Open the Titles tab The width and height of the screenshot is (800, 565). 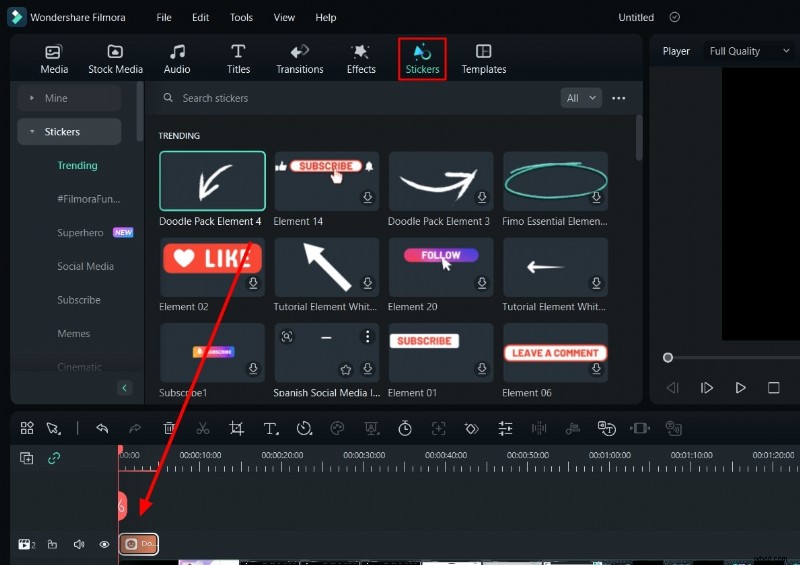[238, 59]
